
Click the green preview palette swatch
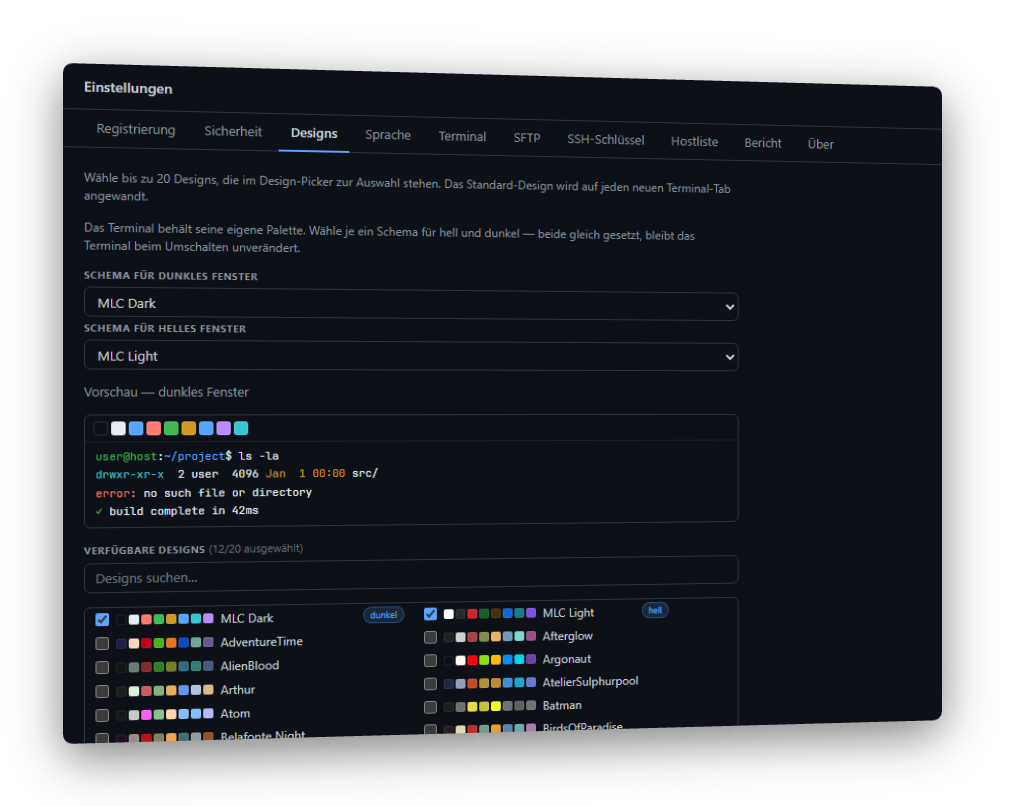click(x=171, y=429)
